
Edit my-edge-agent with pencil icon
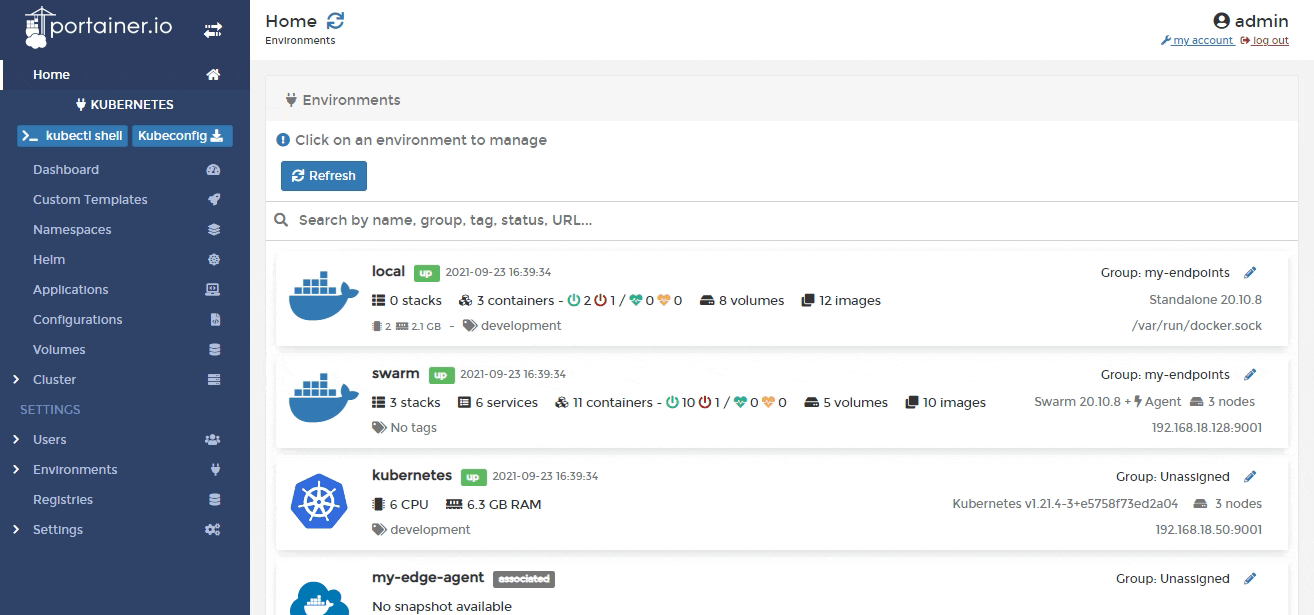[1250, 579]
